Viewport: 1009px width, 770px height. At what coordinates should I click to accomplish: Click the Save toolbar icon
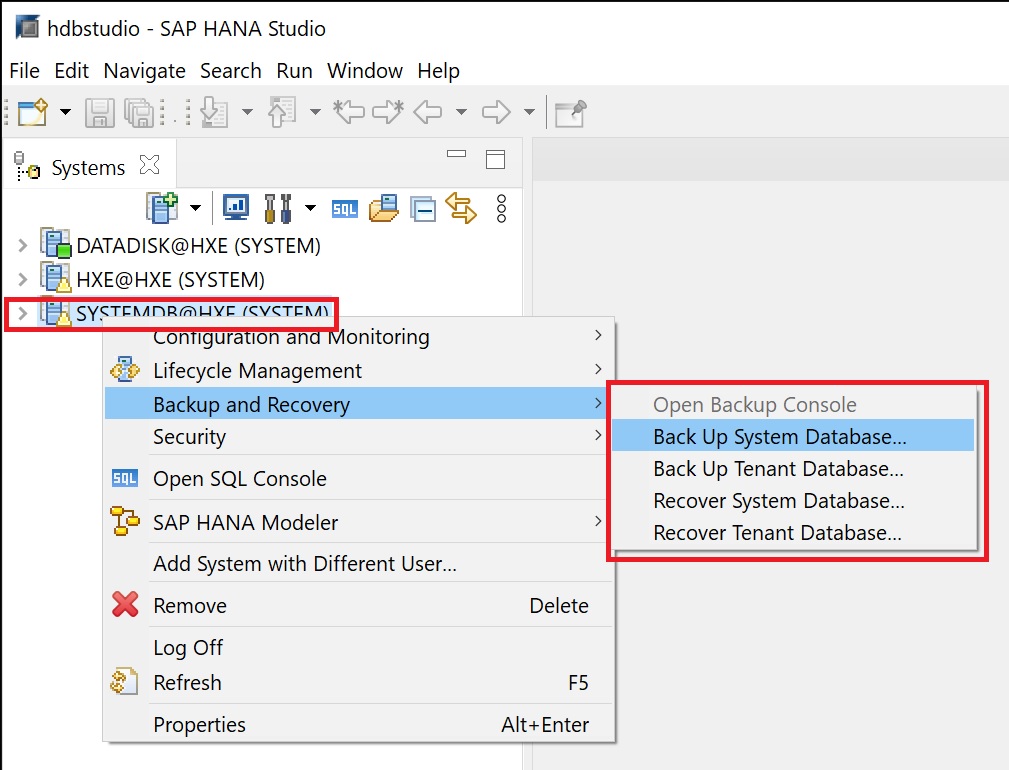(100, 113)
